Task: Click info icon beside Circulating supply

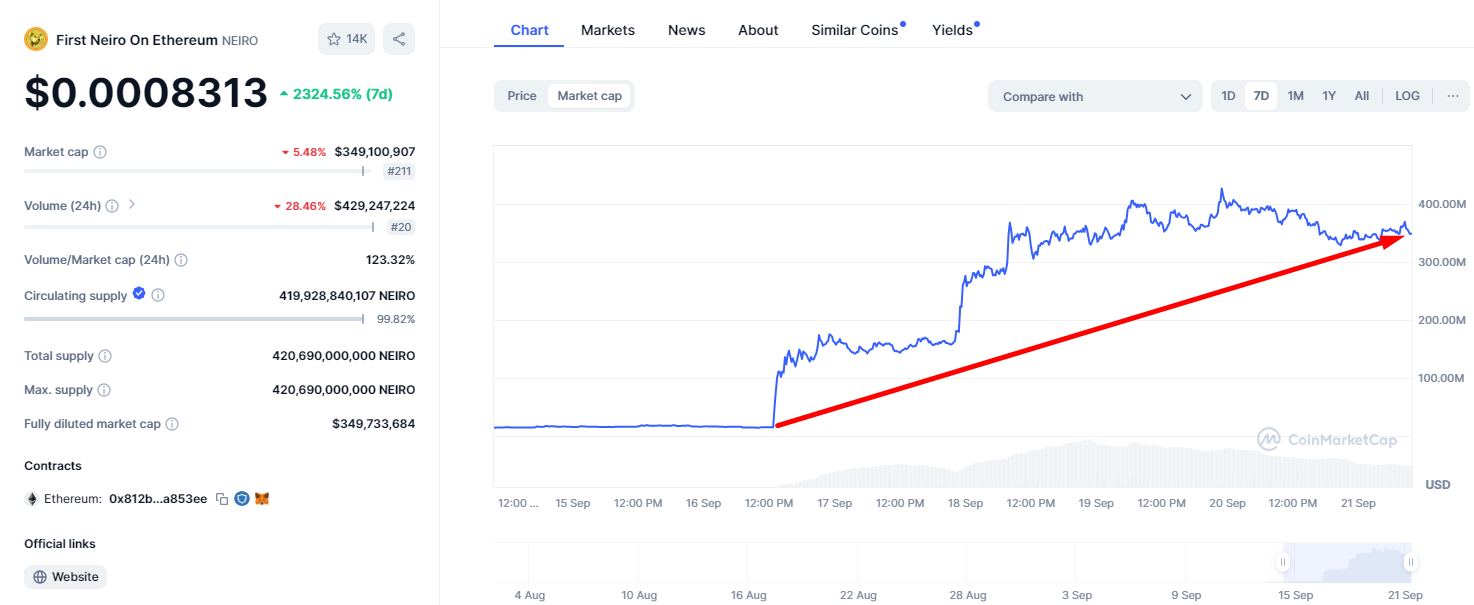Action: pos(158,295)
